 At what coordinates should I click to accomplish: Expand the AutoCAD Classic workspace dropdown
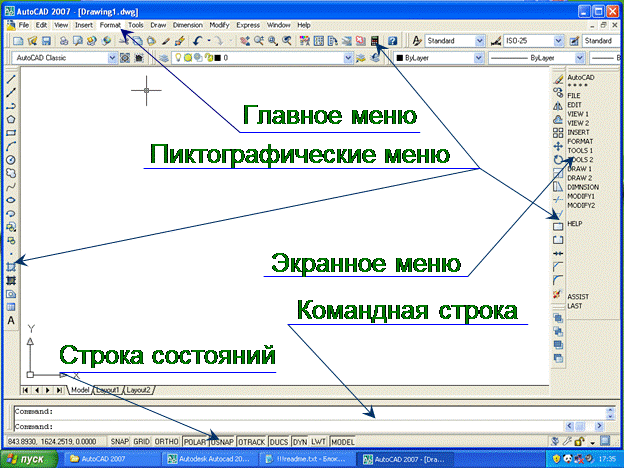(112, 58)
